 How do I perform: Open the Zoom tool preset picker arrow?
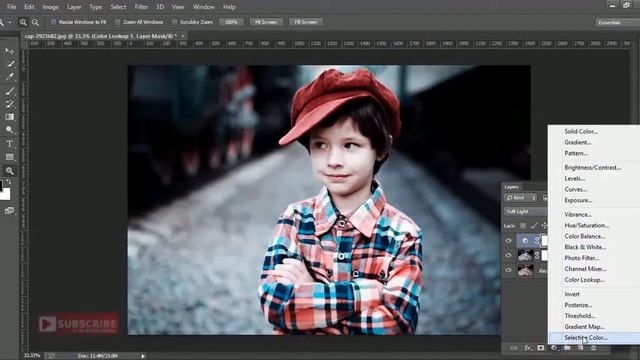coord(9,22)
